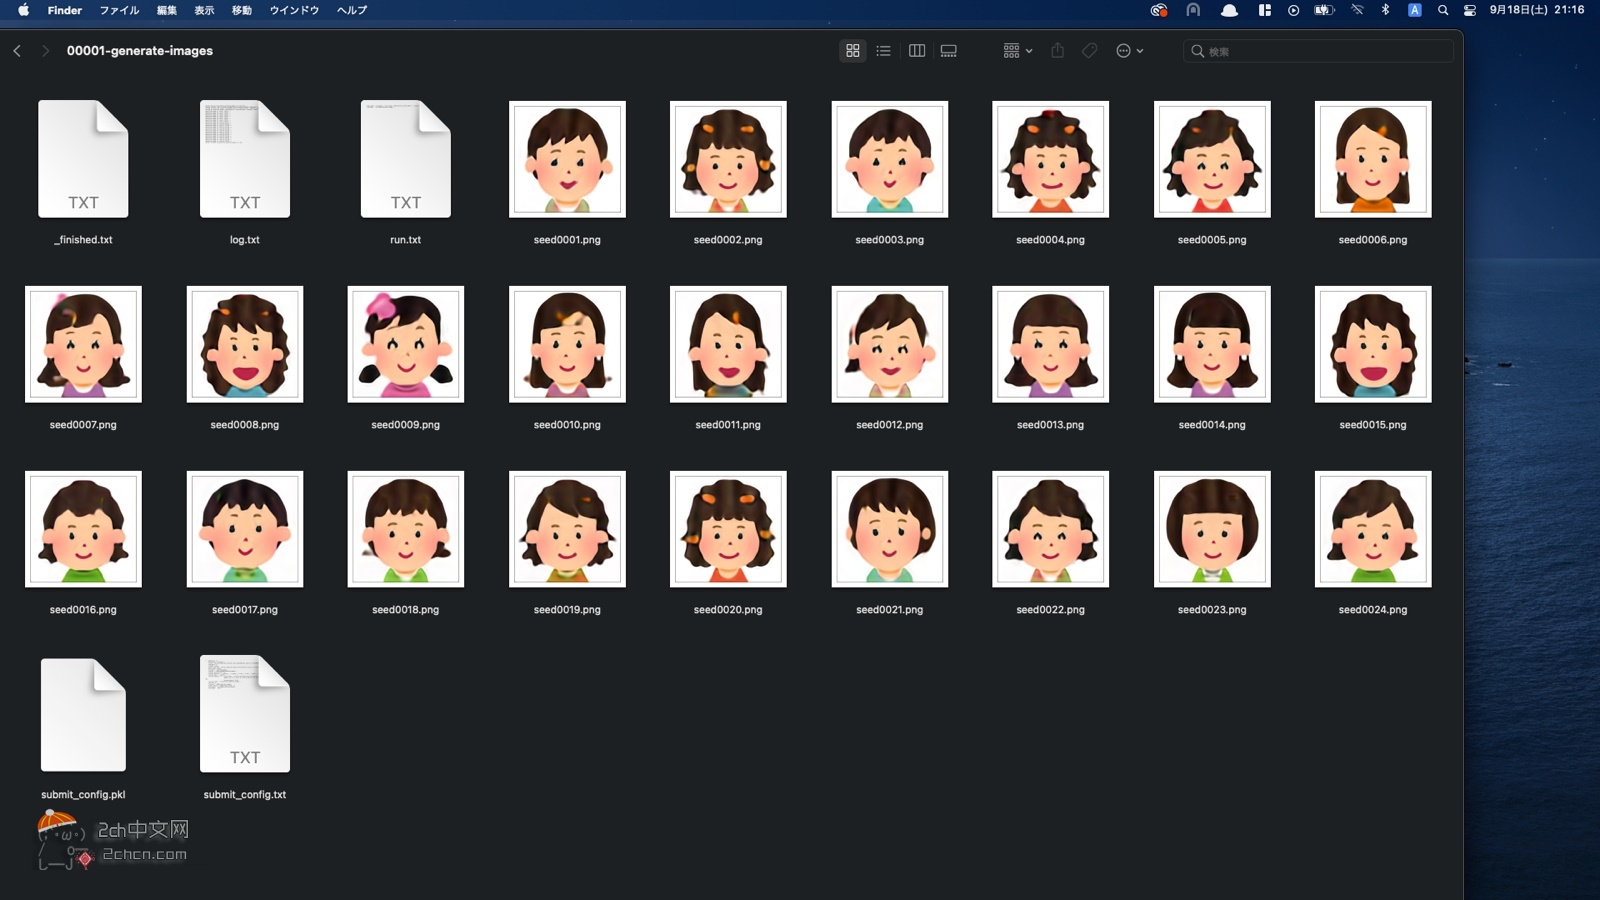Go back with the Finder back arrow

(17, 51)
